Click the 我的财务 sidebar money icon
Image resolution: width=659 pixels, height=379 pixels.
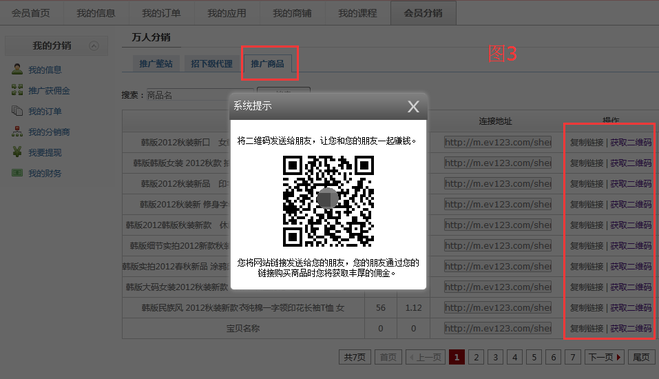(17, 173)
